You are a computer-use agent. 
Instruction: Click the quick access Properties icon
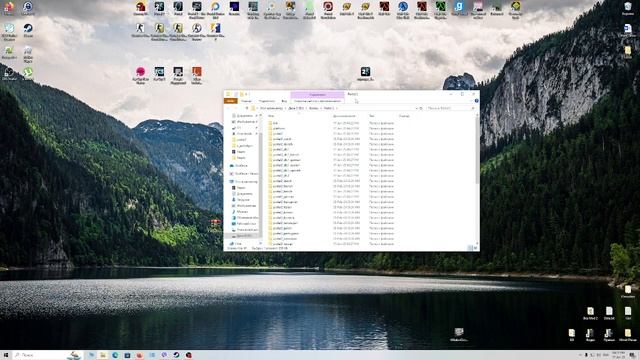point(236,94)
